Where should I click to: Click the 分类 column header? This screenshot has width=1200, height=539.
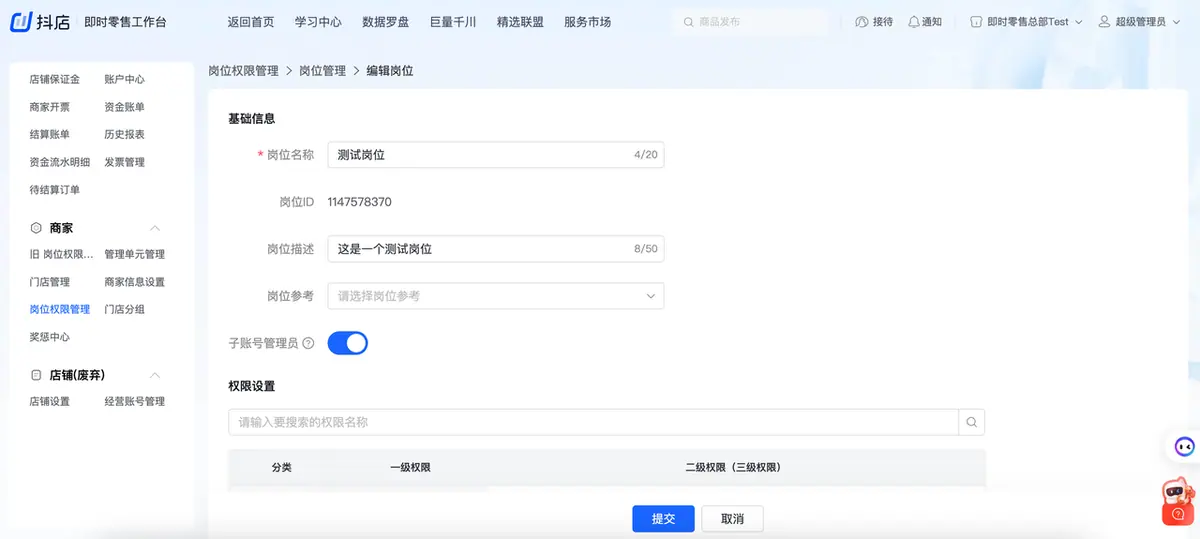tap(282, 467)
